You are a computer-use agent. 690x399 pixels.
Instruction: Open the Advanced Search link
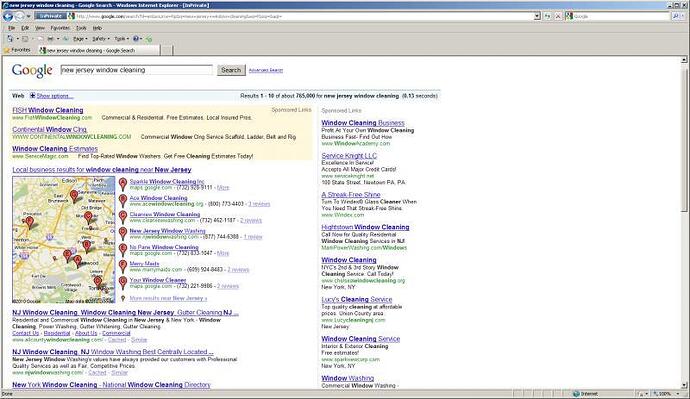(266, 70)
